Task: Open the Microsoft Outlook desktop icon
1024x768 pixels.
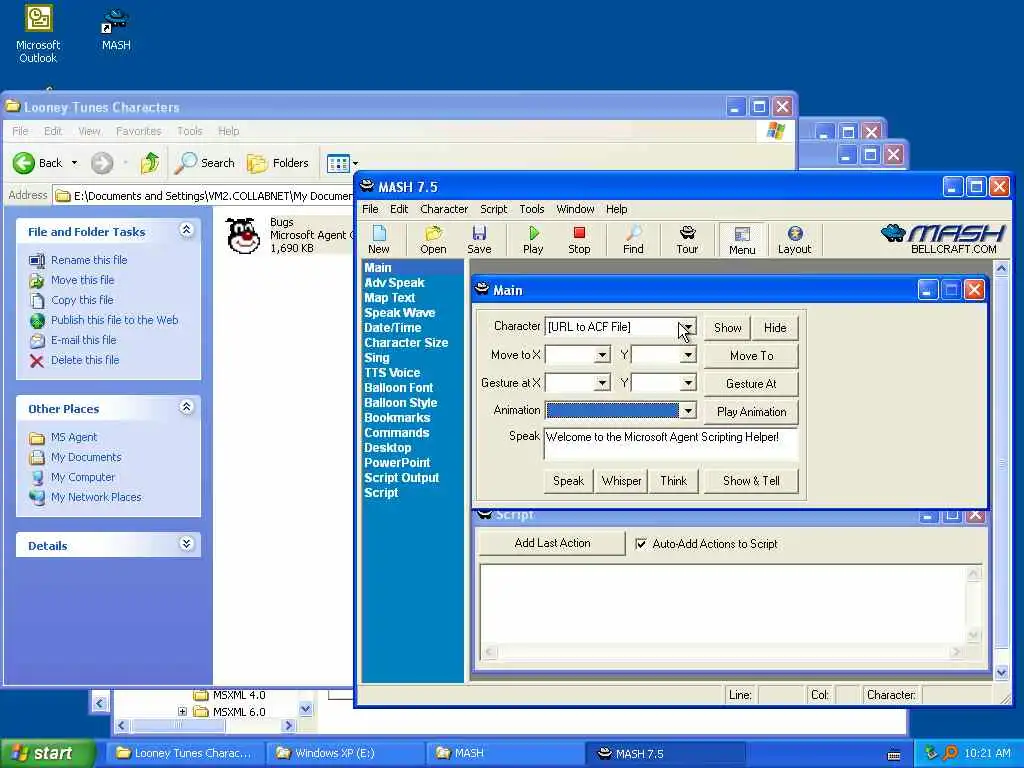Action: pos(38,35)
